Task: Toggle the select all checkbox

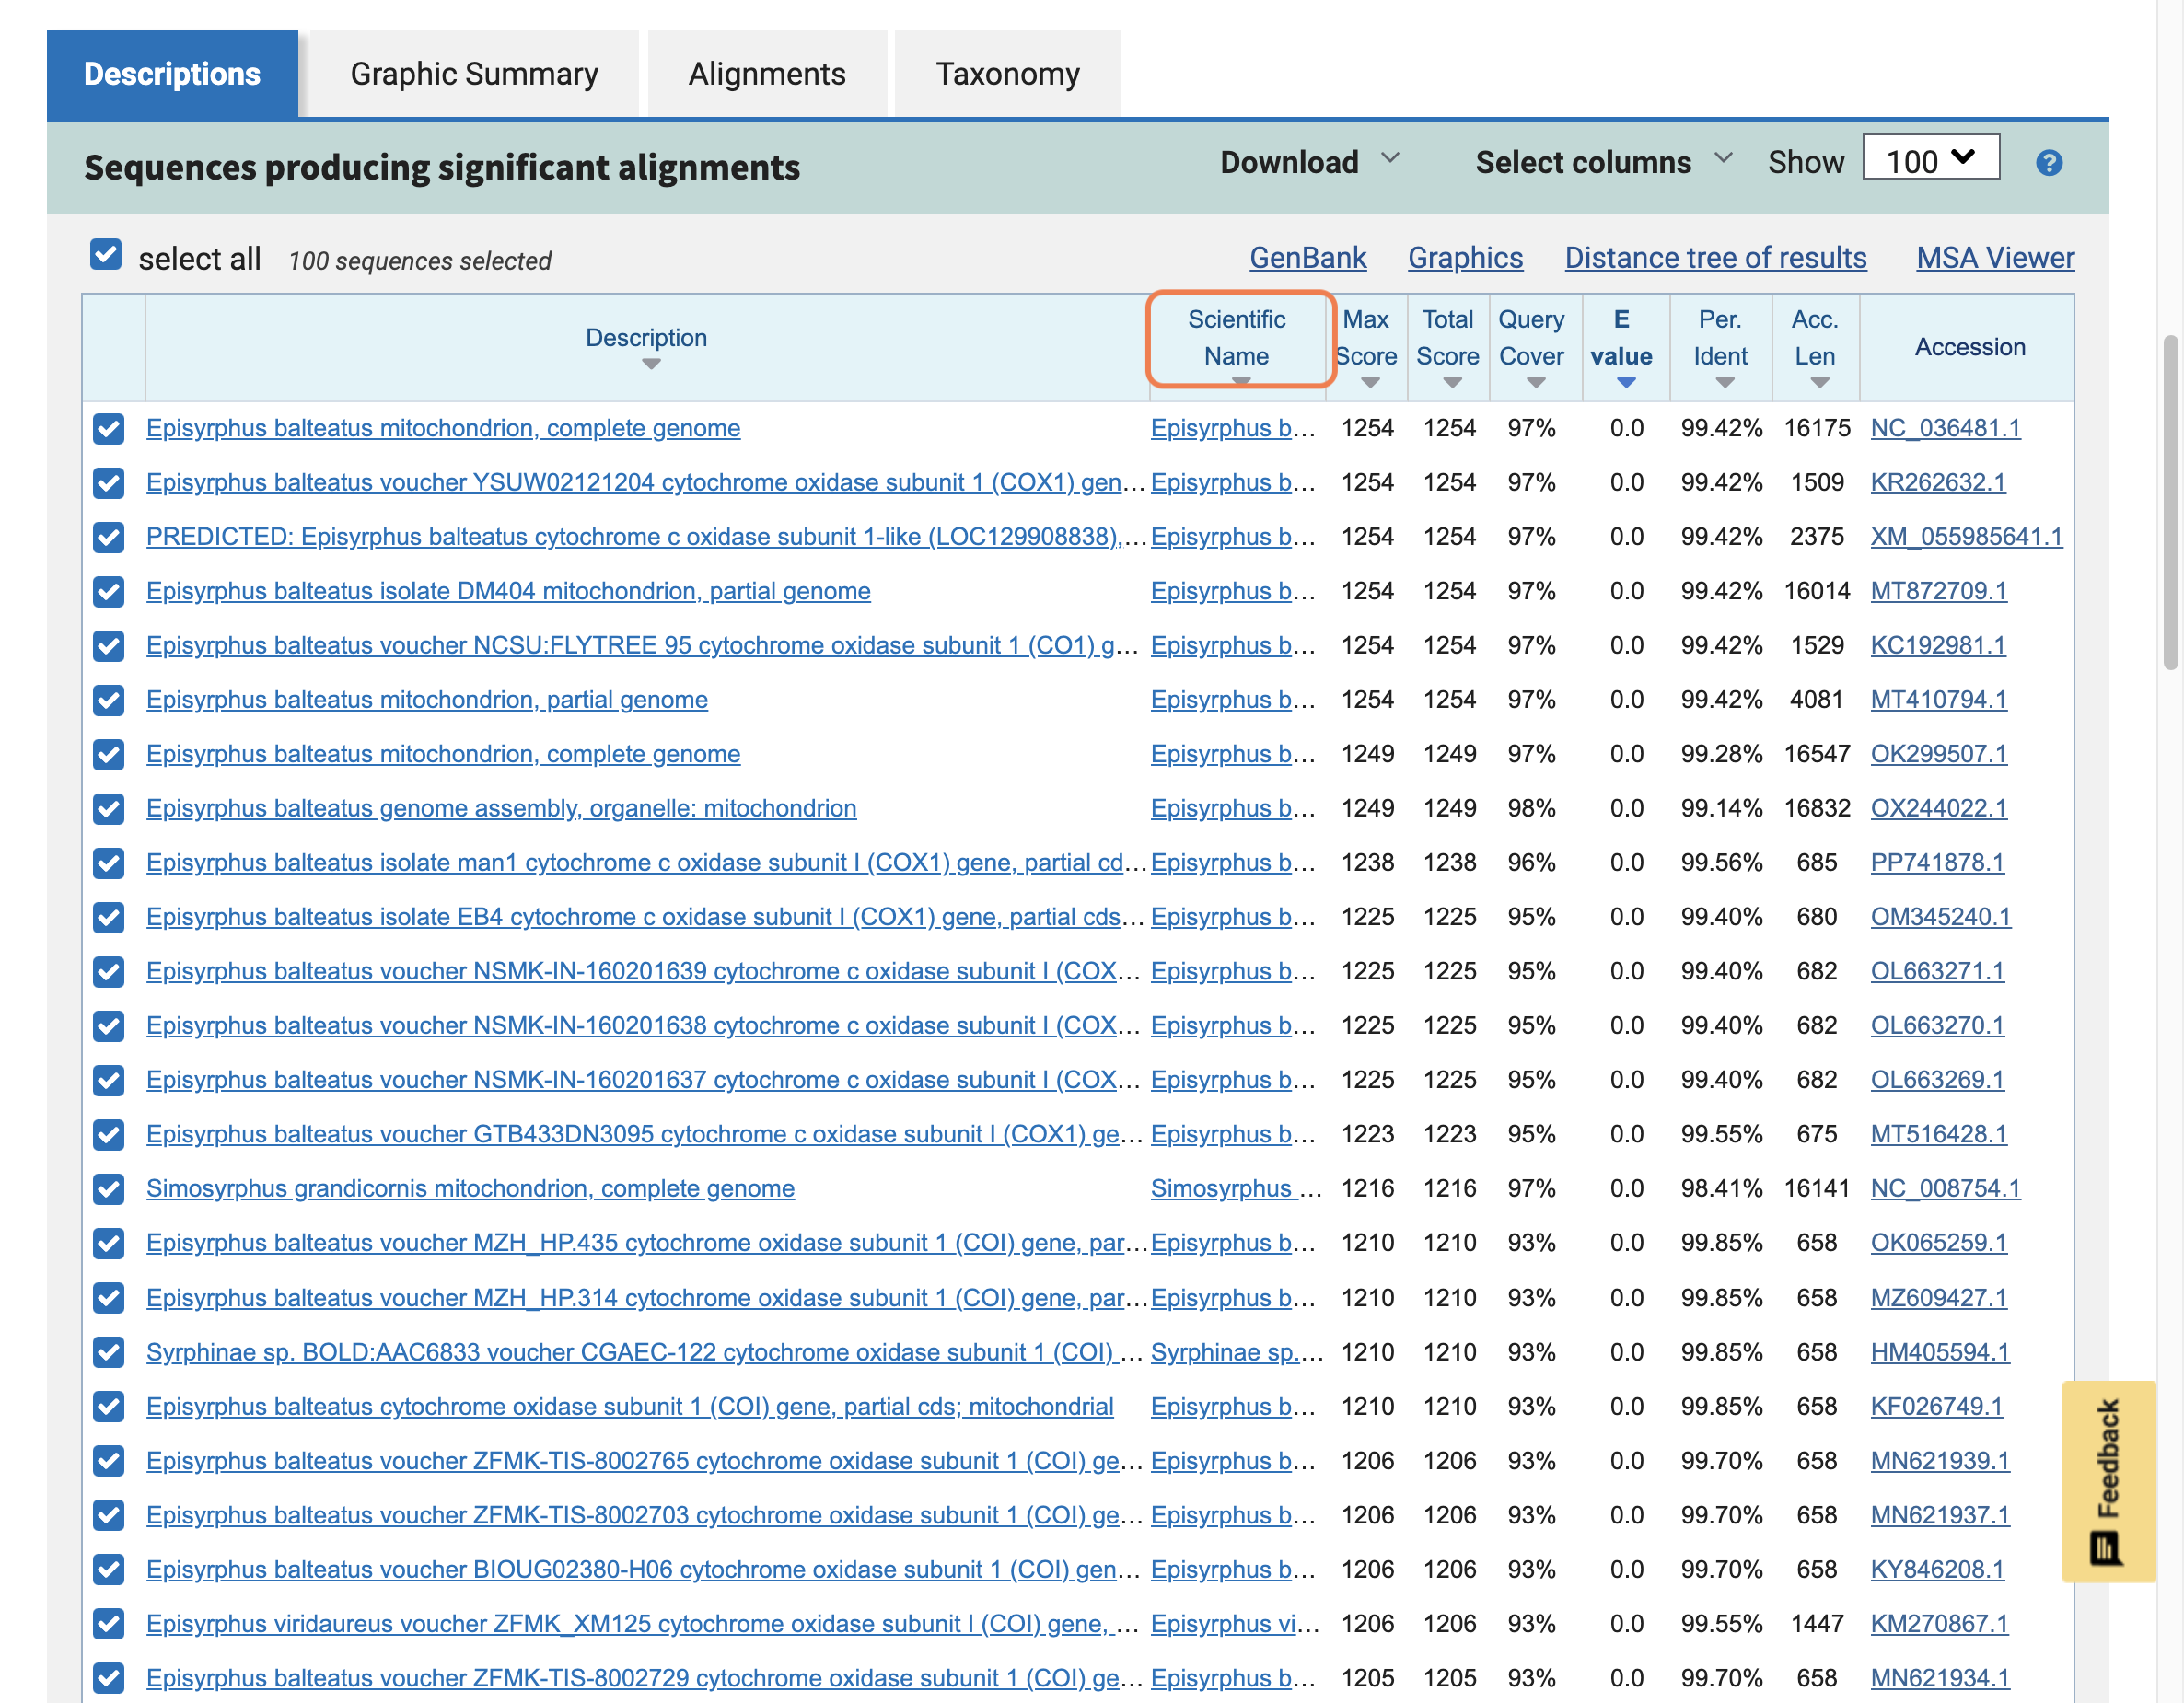Action: click(106, 255)
